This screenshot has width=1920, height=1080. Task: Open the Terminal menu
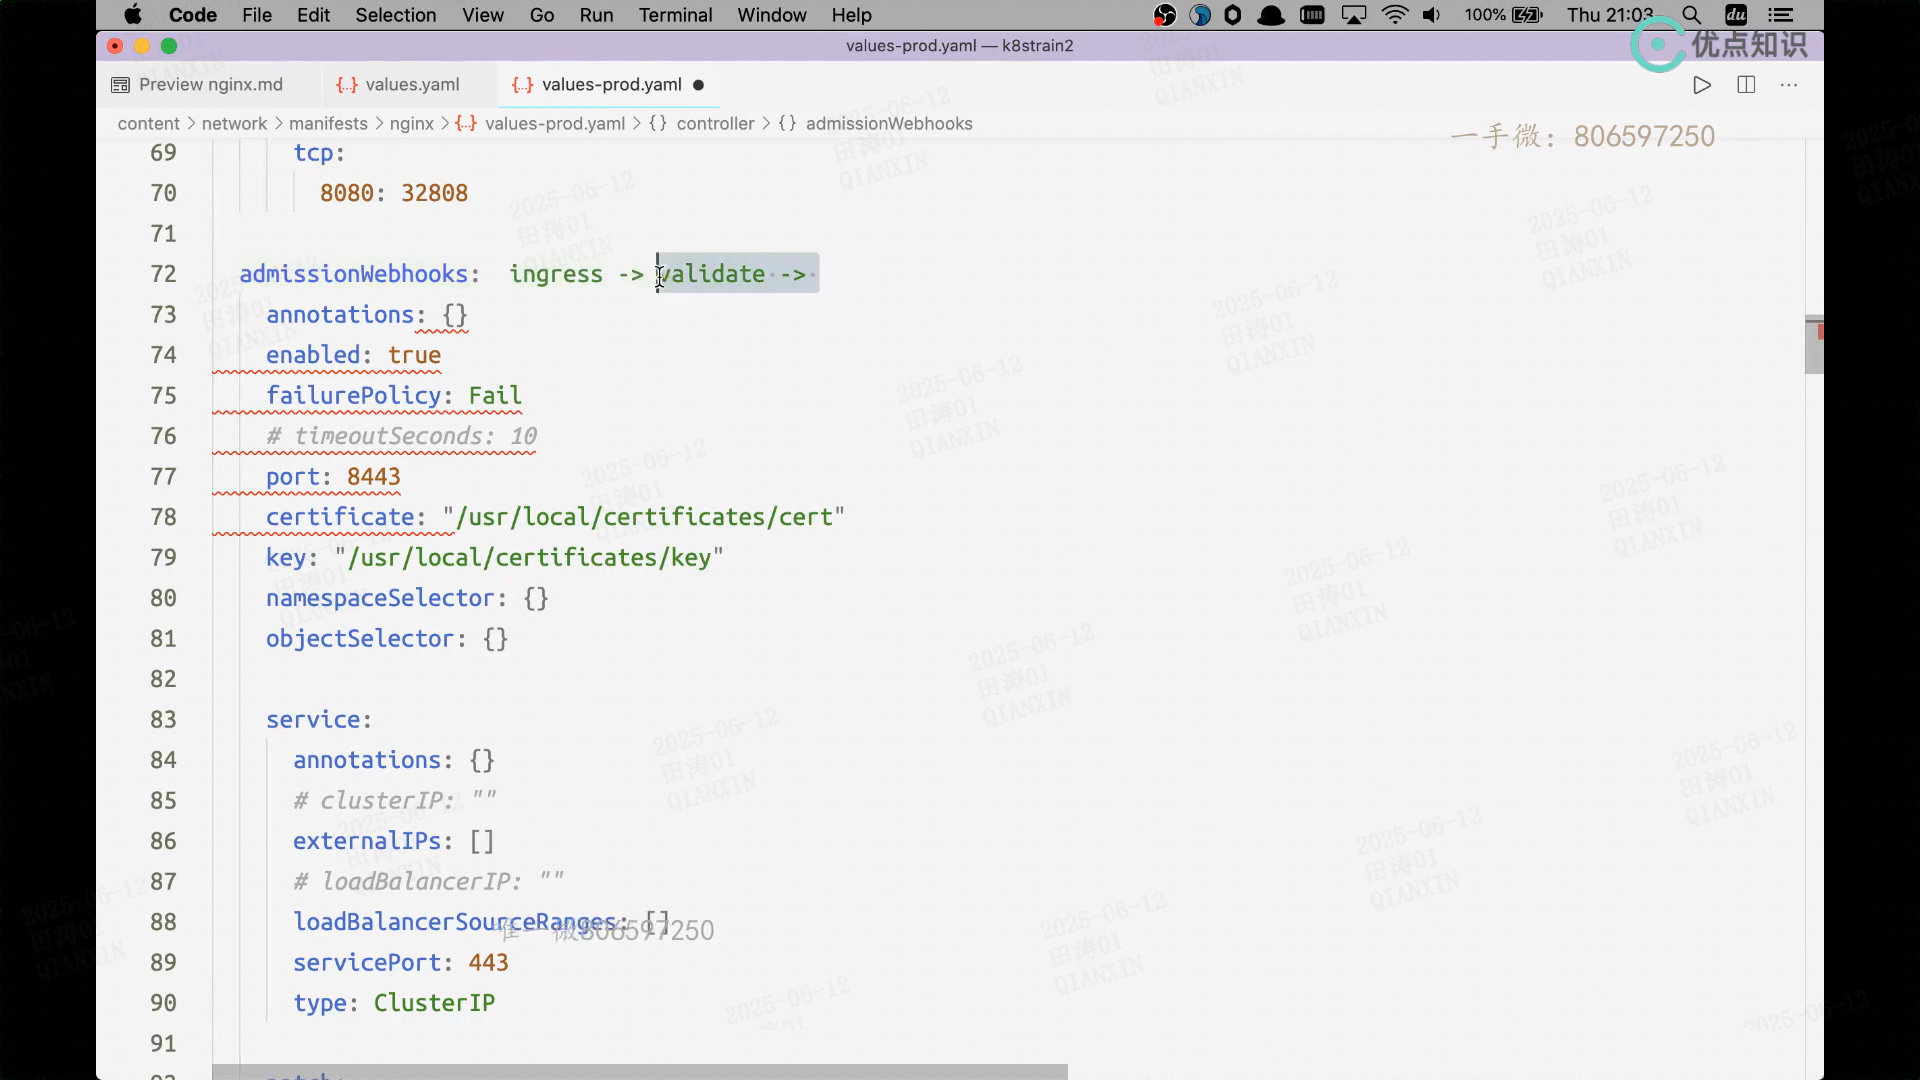(675, 15)
